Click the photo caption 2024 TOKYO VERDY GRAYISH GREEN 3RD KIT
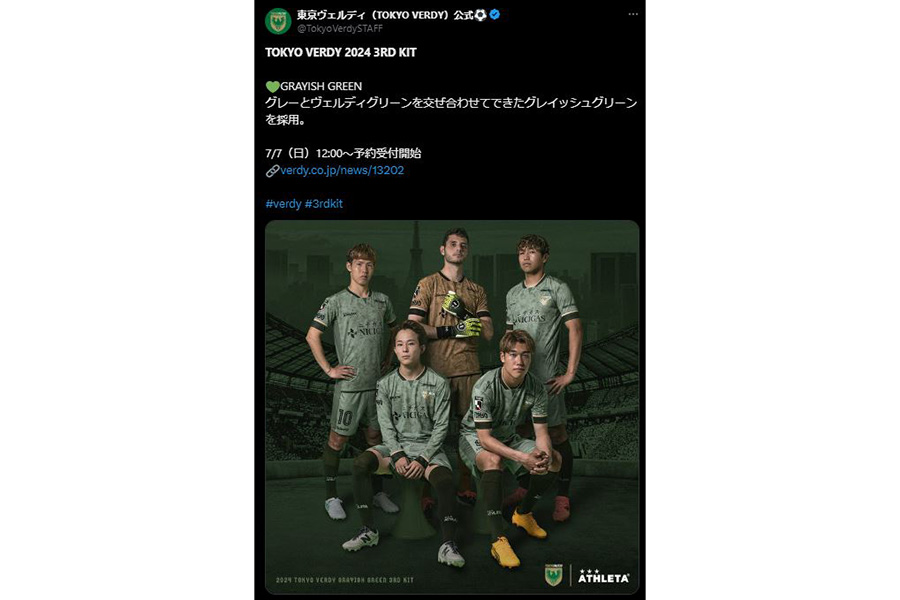This screenshot has width=900, height=600. [x=344, y=580]
